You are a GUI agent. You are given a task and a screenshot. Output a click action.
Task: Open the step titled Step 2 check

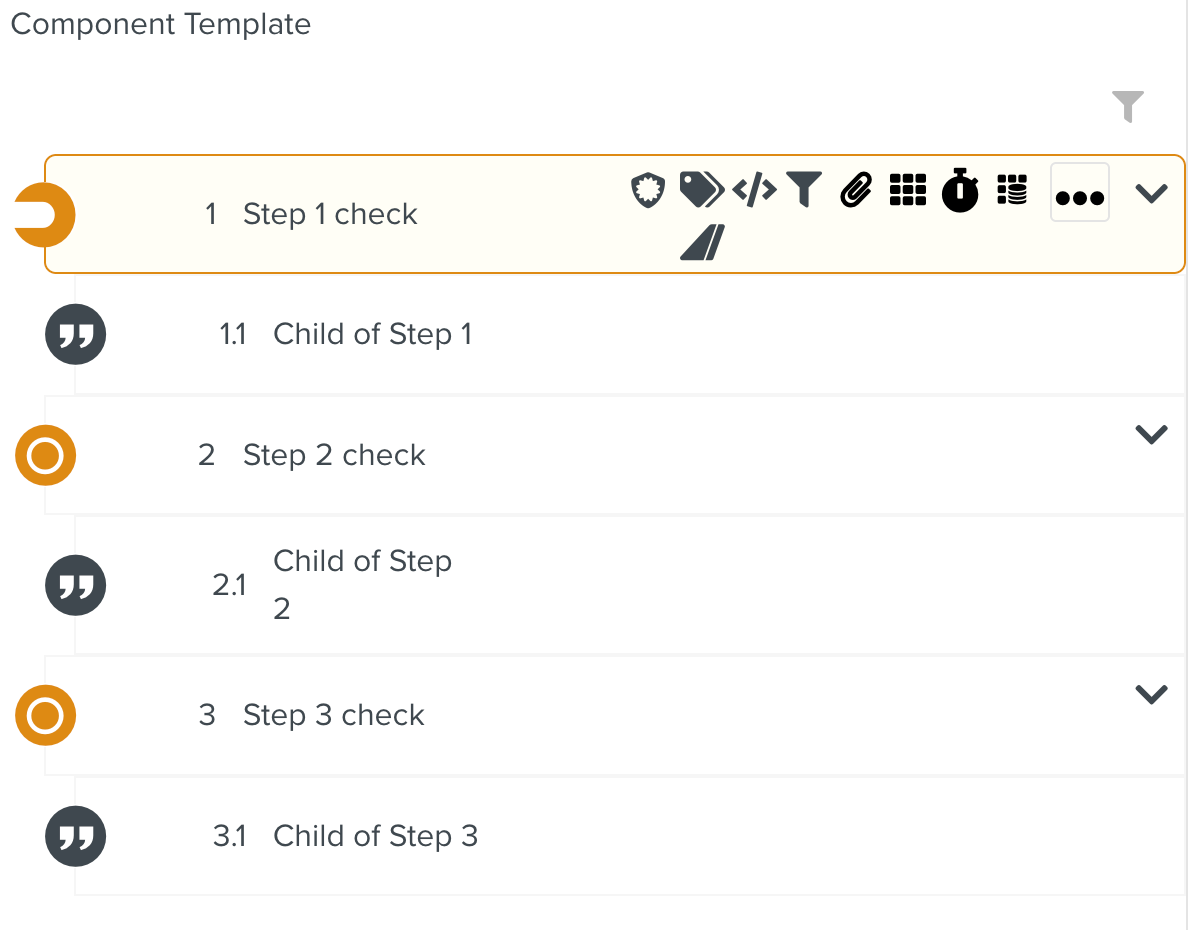coord(334,455)
